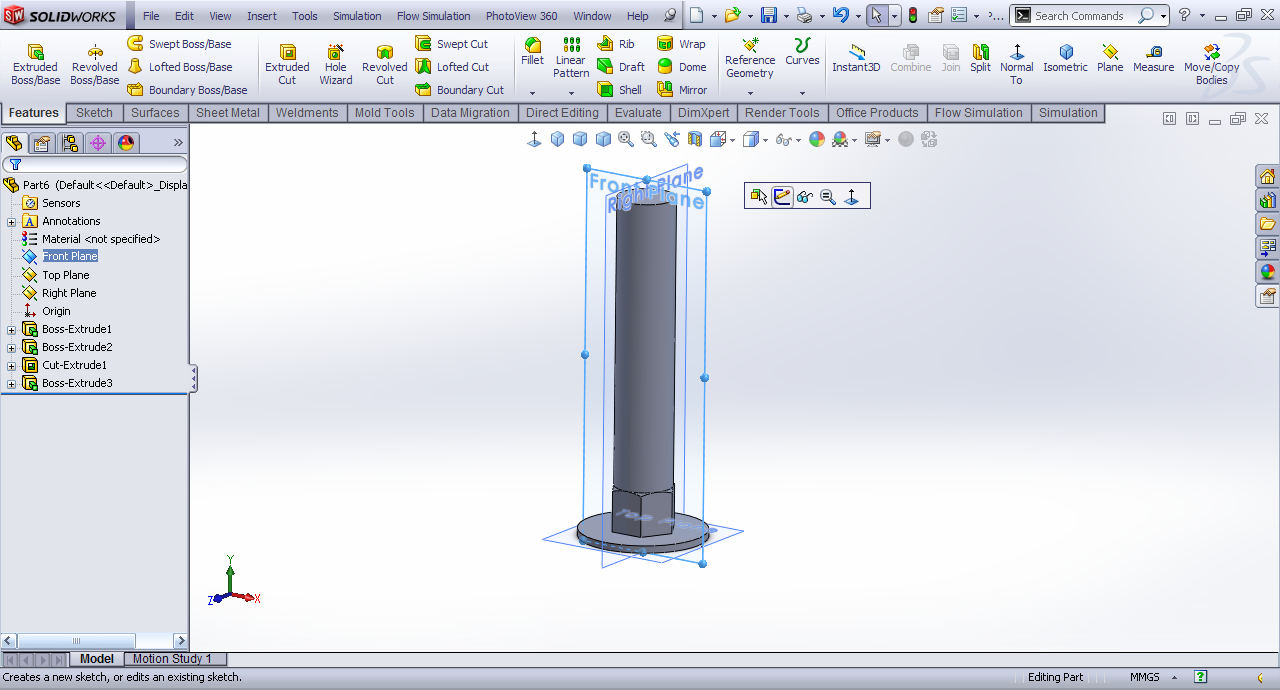Click Sketch icon in context toolbar
The height and width of the screenshot is (690, 1280).
(782, 197)
